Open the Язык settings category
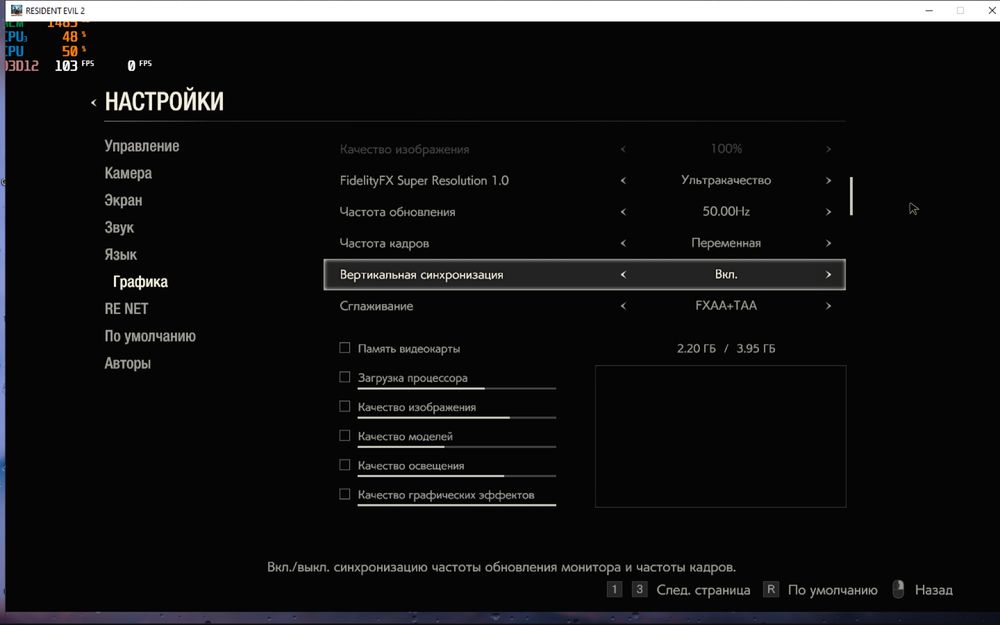The width and height of the screenshot is (1000, 625). (121, 255)
